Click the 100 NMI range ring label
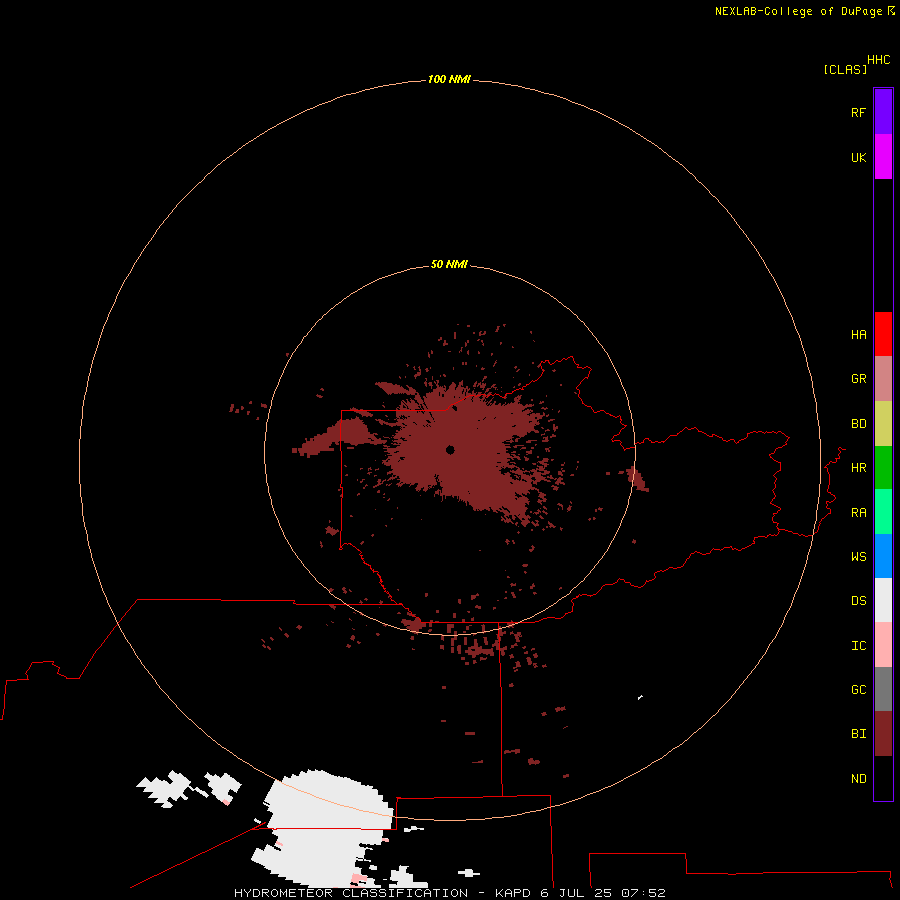The height and width of the screenshot is (900, 900). tap(449, 79)
